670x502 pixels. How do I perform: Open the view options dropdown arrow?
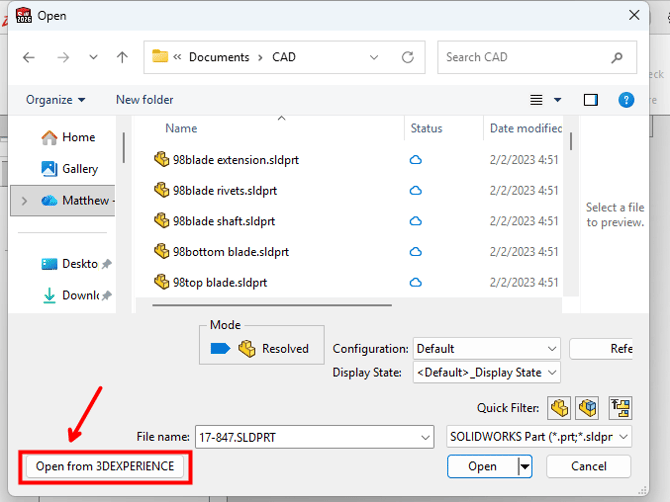coord(557,100)
